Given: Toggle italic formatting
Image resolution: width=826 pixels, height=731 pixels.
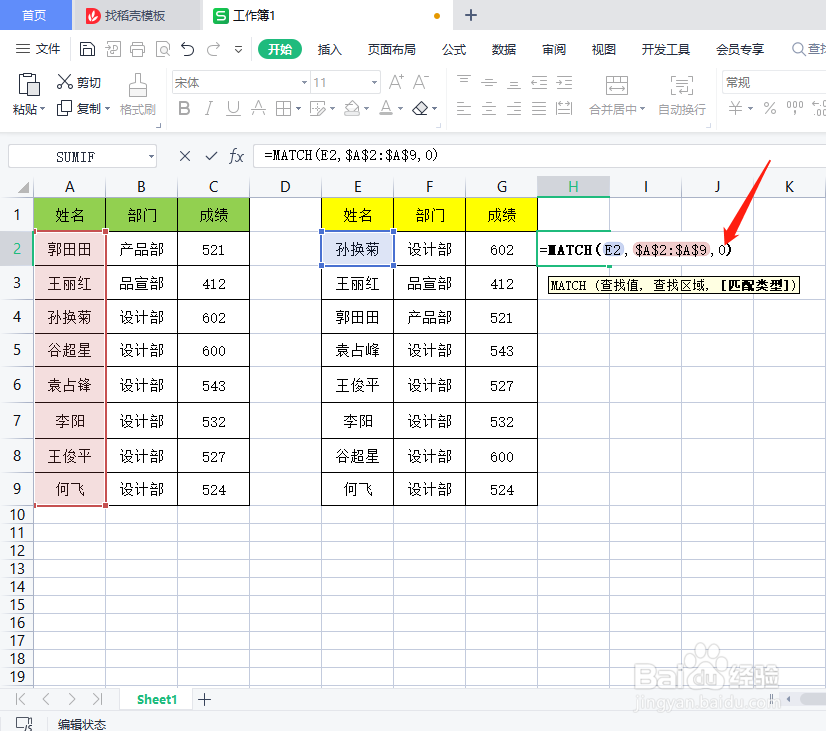Looking at the screenshot, I should point(209,106).
